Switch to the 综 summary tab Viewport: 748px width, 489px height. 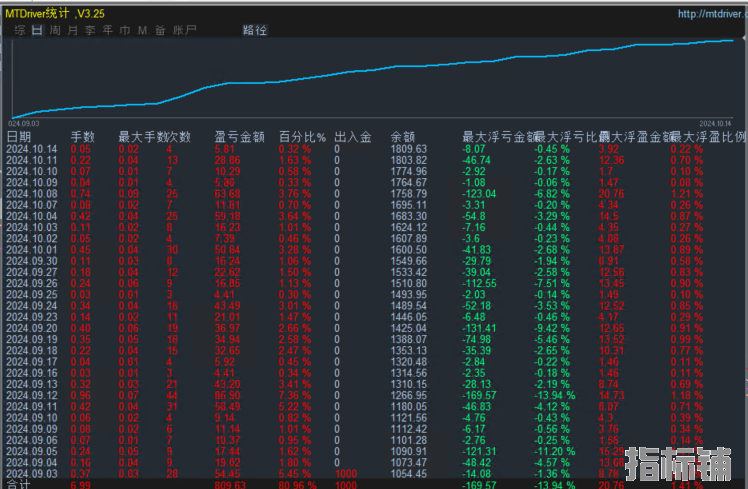(x=18, y=31)
